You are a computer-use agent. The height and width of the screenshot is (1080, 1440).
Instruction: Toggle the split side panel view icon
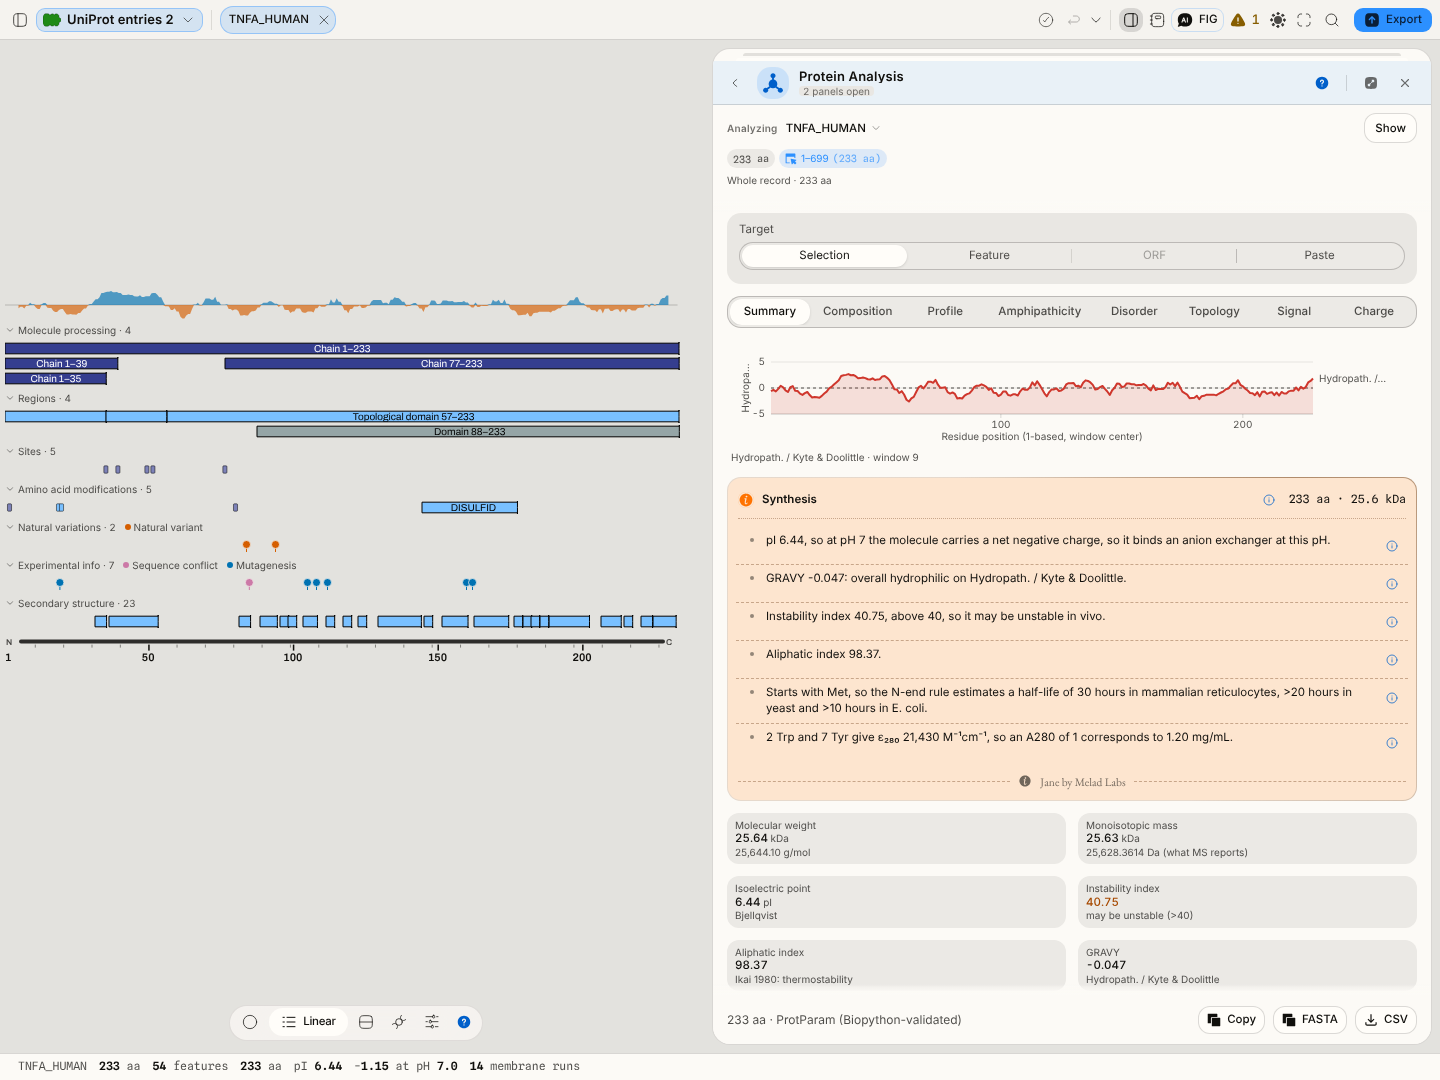click(x=1131, y=20)
